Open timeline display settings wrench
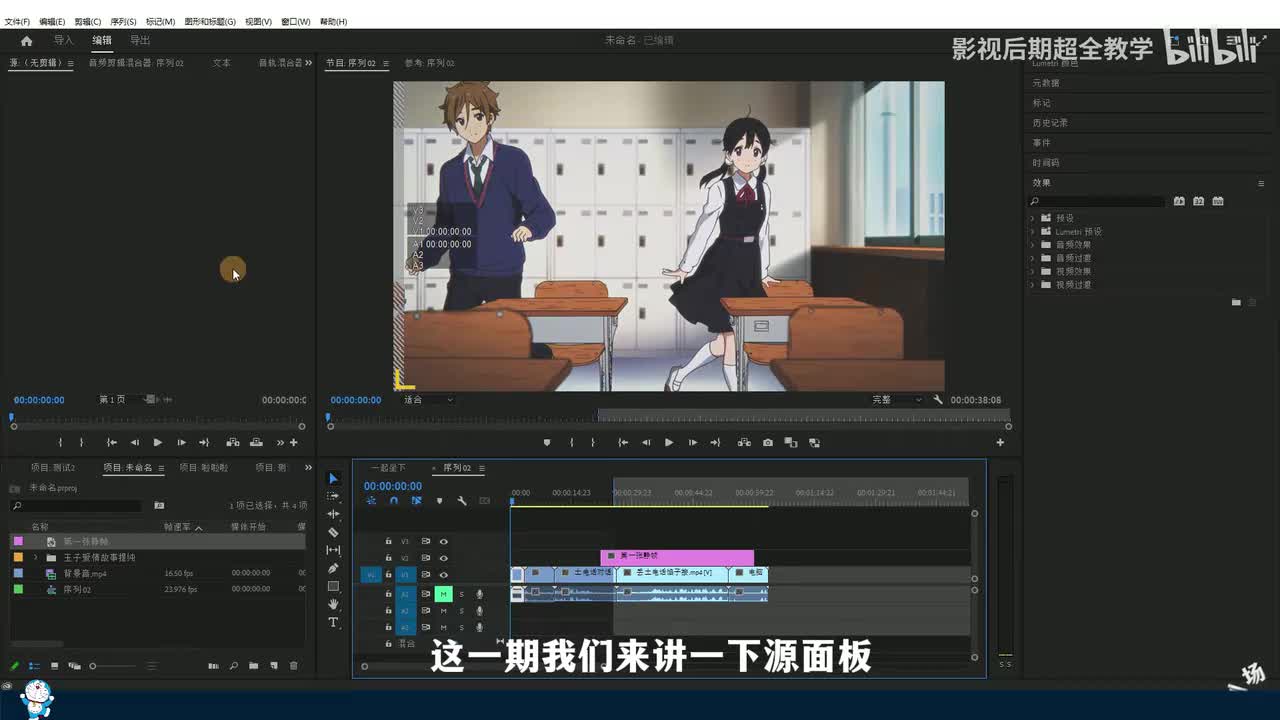The height and width of the screenshot is (720, 1280). [462, 501]
